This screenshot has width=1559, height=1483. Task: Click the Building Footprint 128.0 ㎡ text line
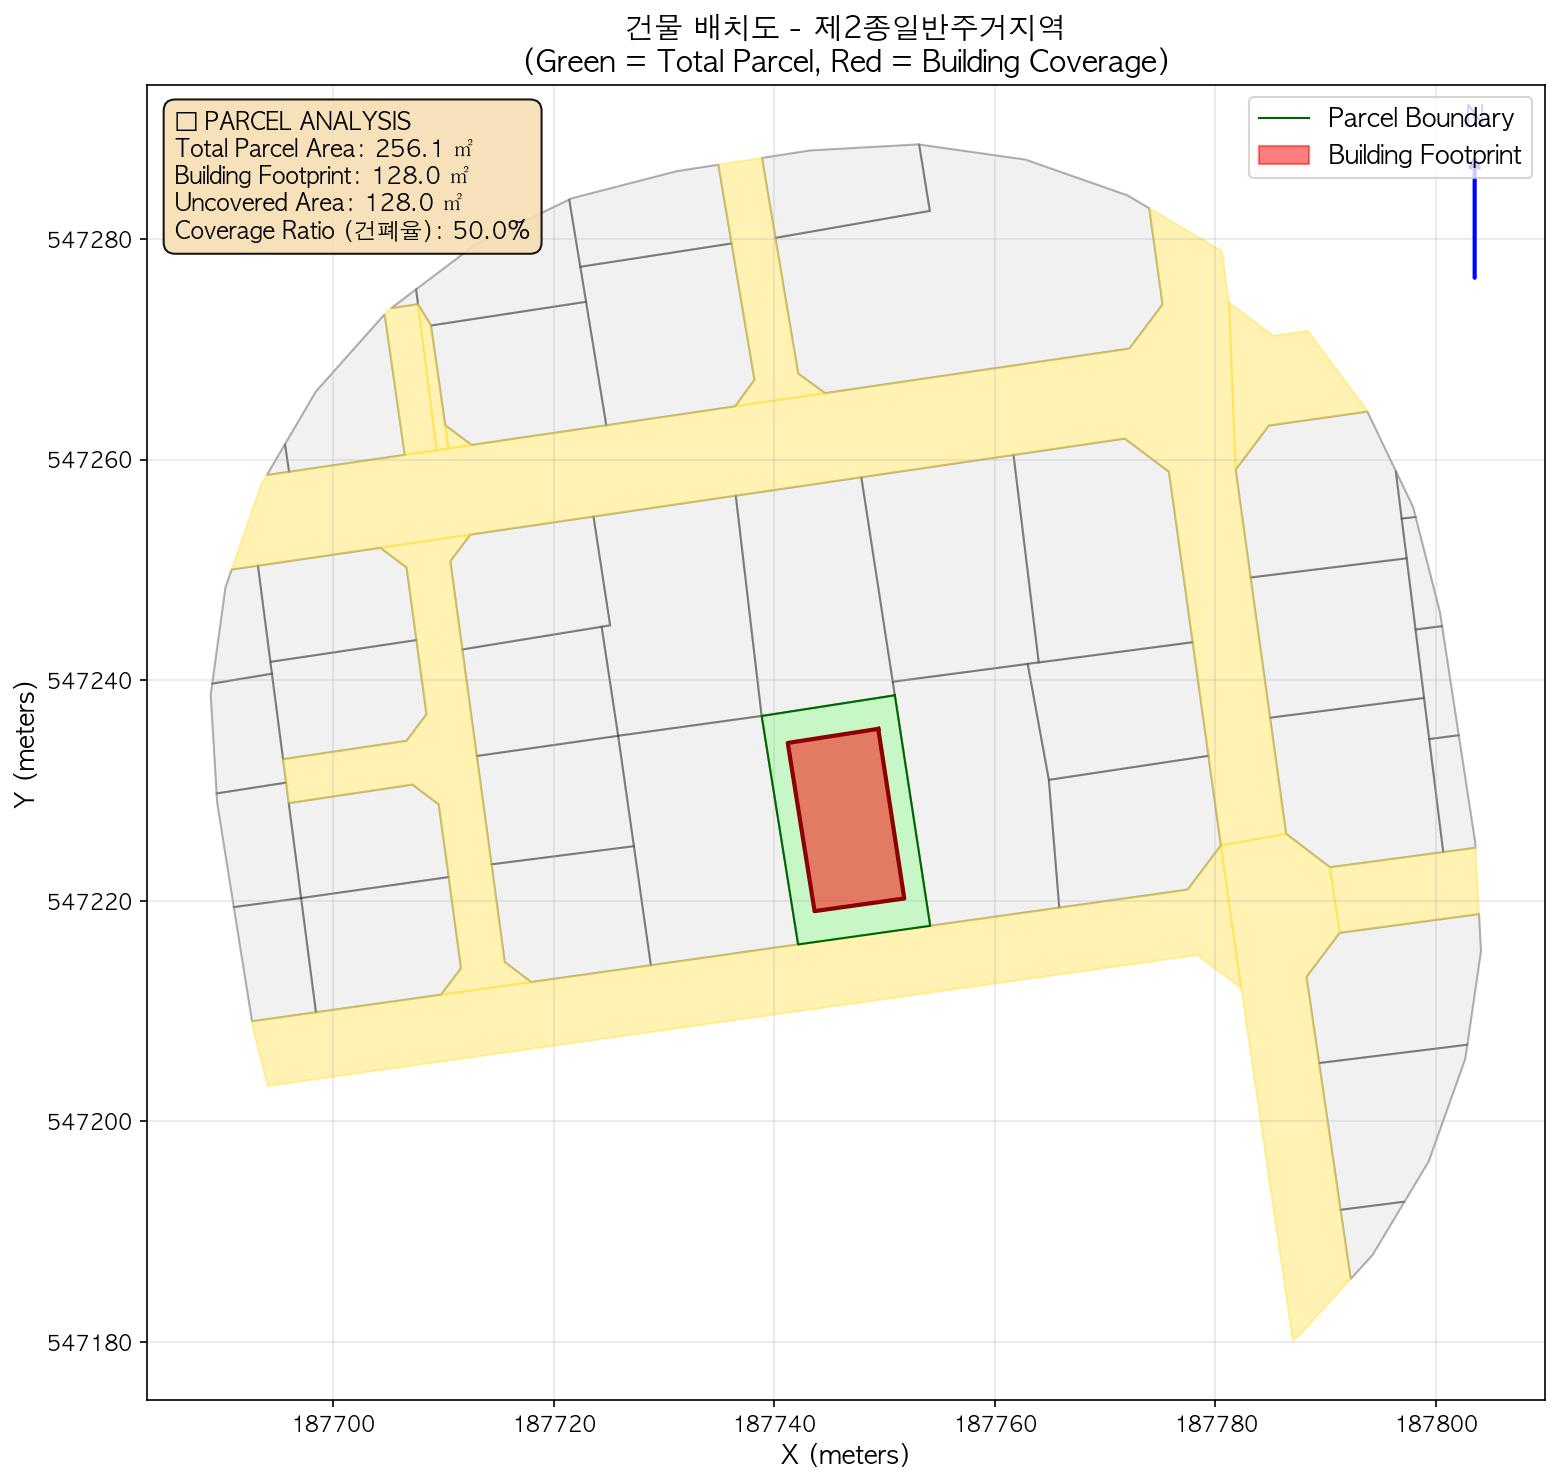322,176
